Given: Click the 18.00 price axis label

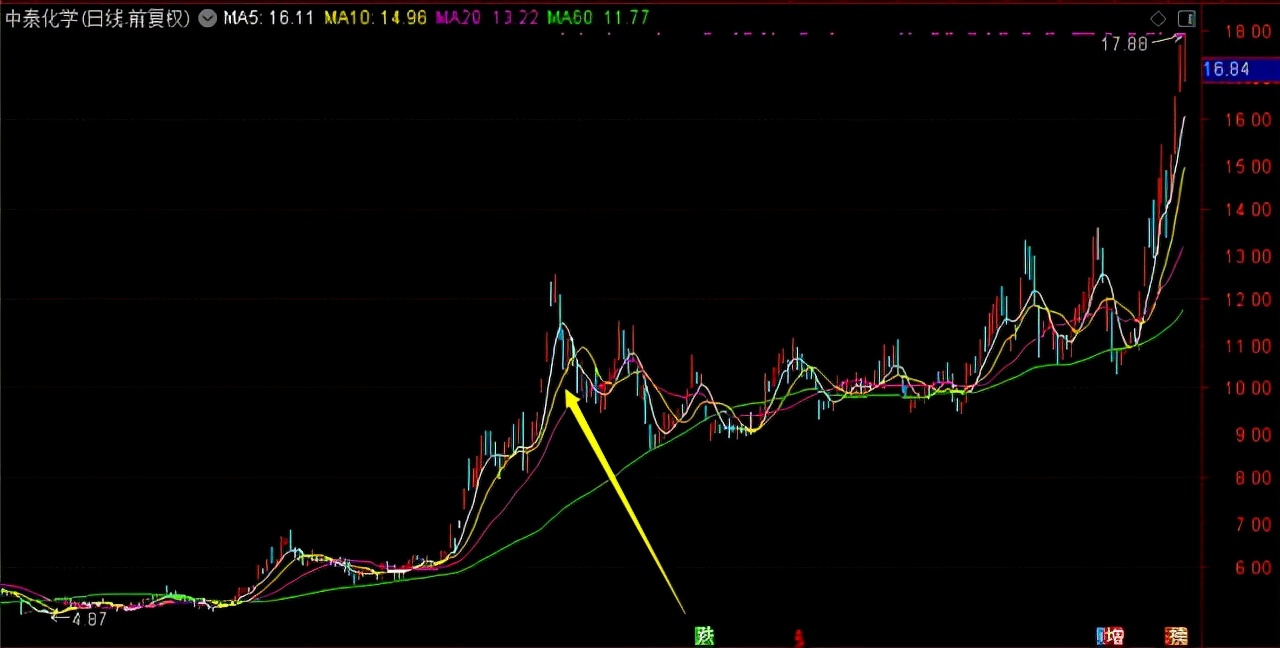Looking at the screenshot, I should [x=1248, y=31].
